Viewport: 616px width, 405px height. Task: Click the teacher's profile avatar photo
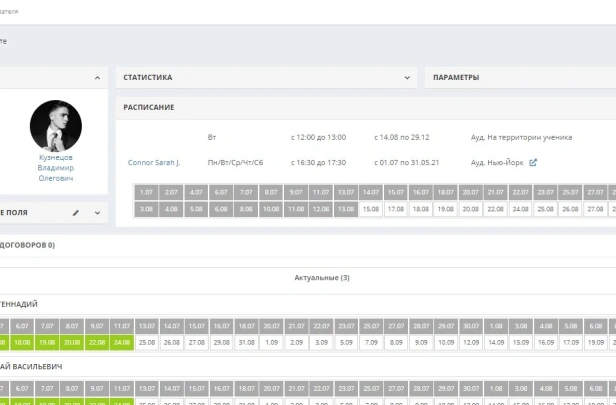point(56,125)
